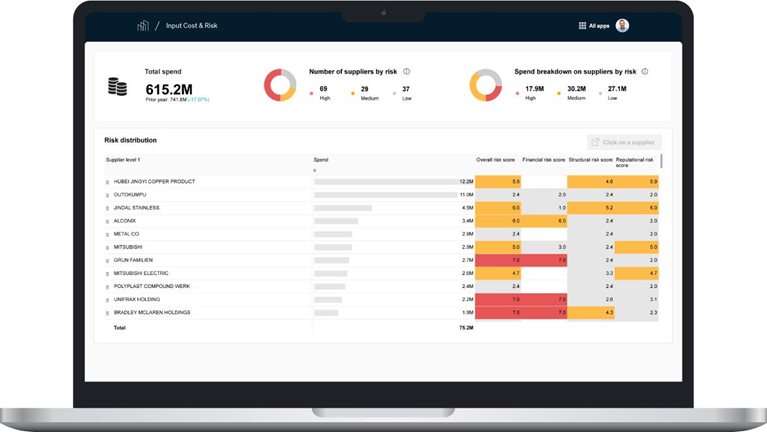Sort by Overall risk score column header
Image resolution: width=767 pixels, height=432 pixels.
click(x=497, y=159)
